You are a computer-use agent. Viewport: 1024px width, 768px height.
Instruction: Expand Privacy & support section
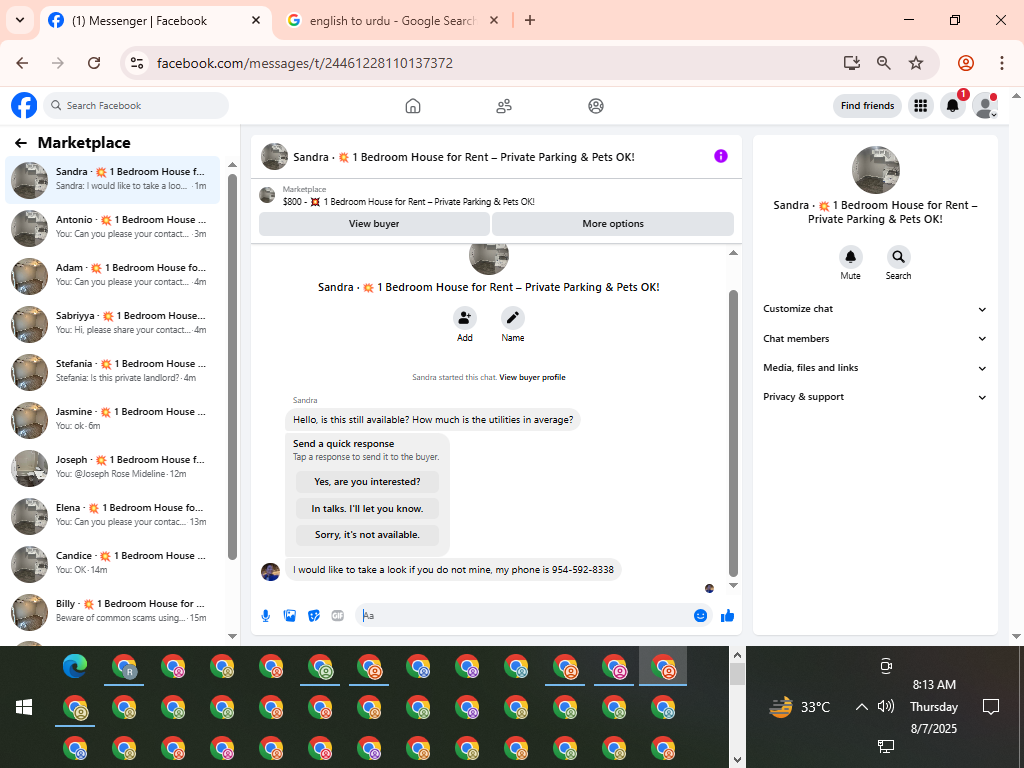coord(875,397)
